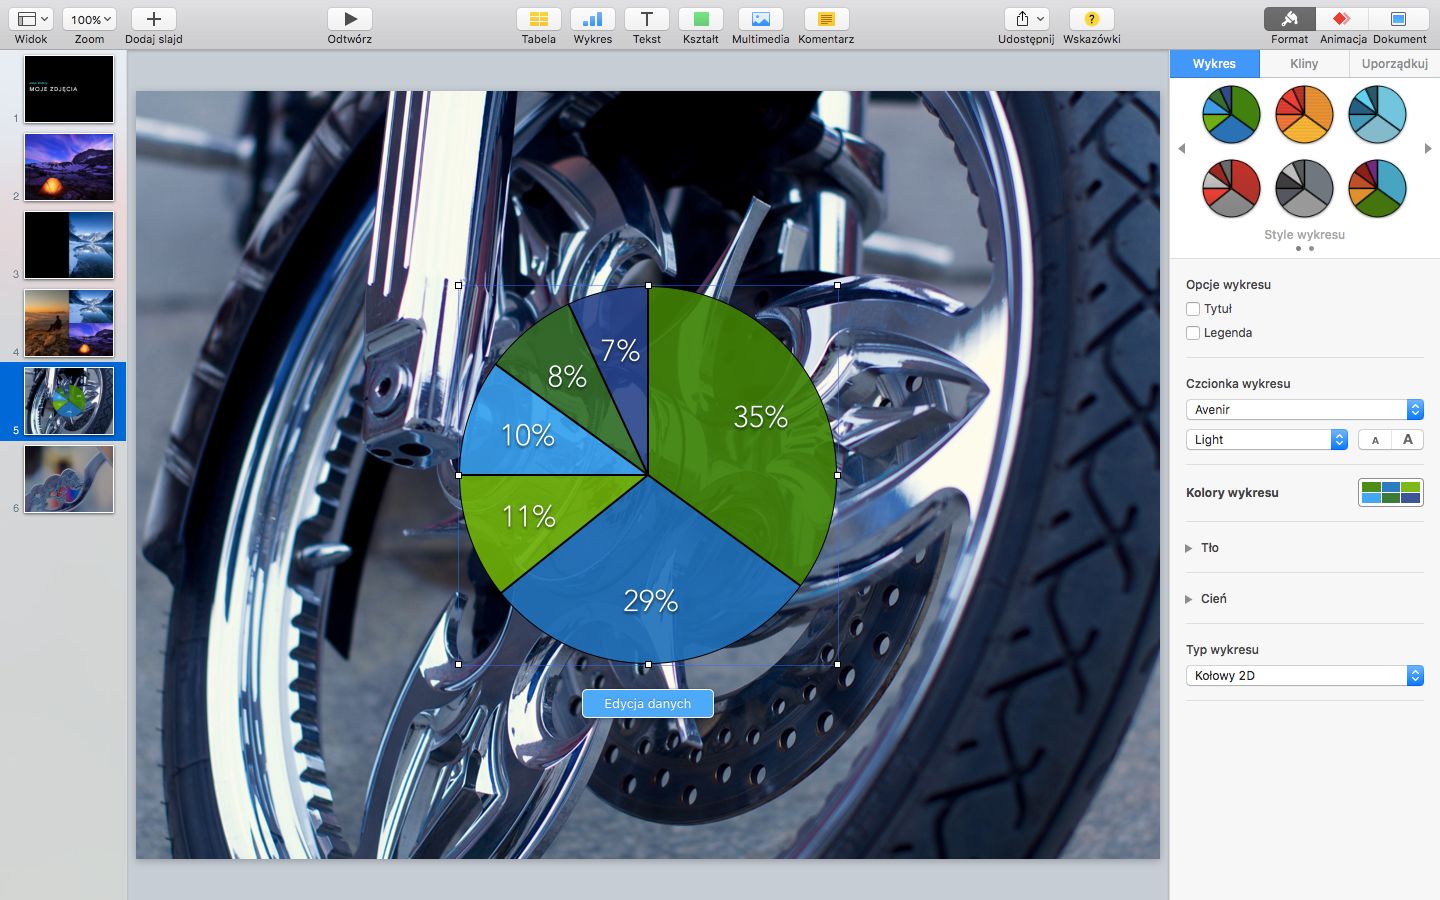1440x900 pixels.
Task: Click the Edycja danych button
Action: tap(648, 703)
